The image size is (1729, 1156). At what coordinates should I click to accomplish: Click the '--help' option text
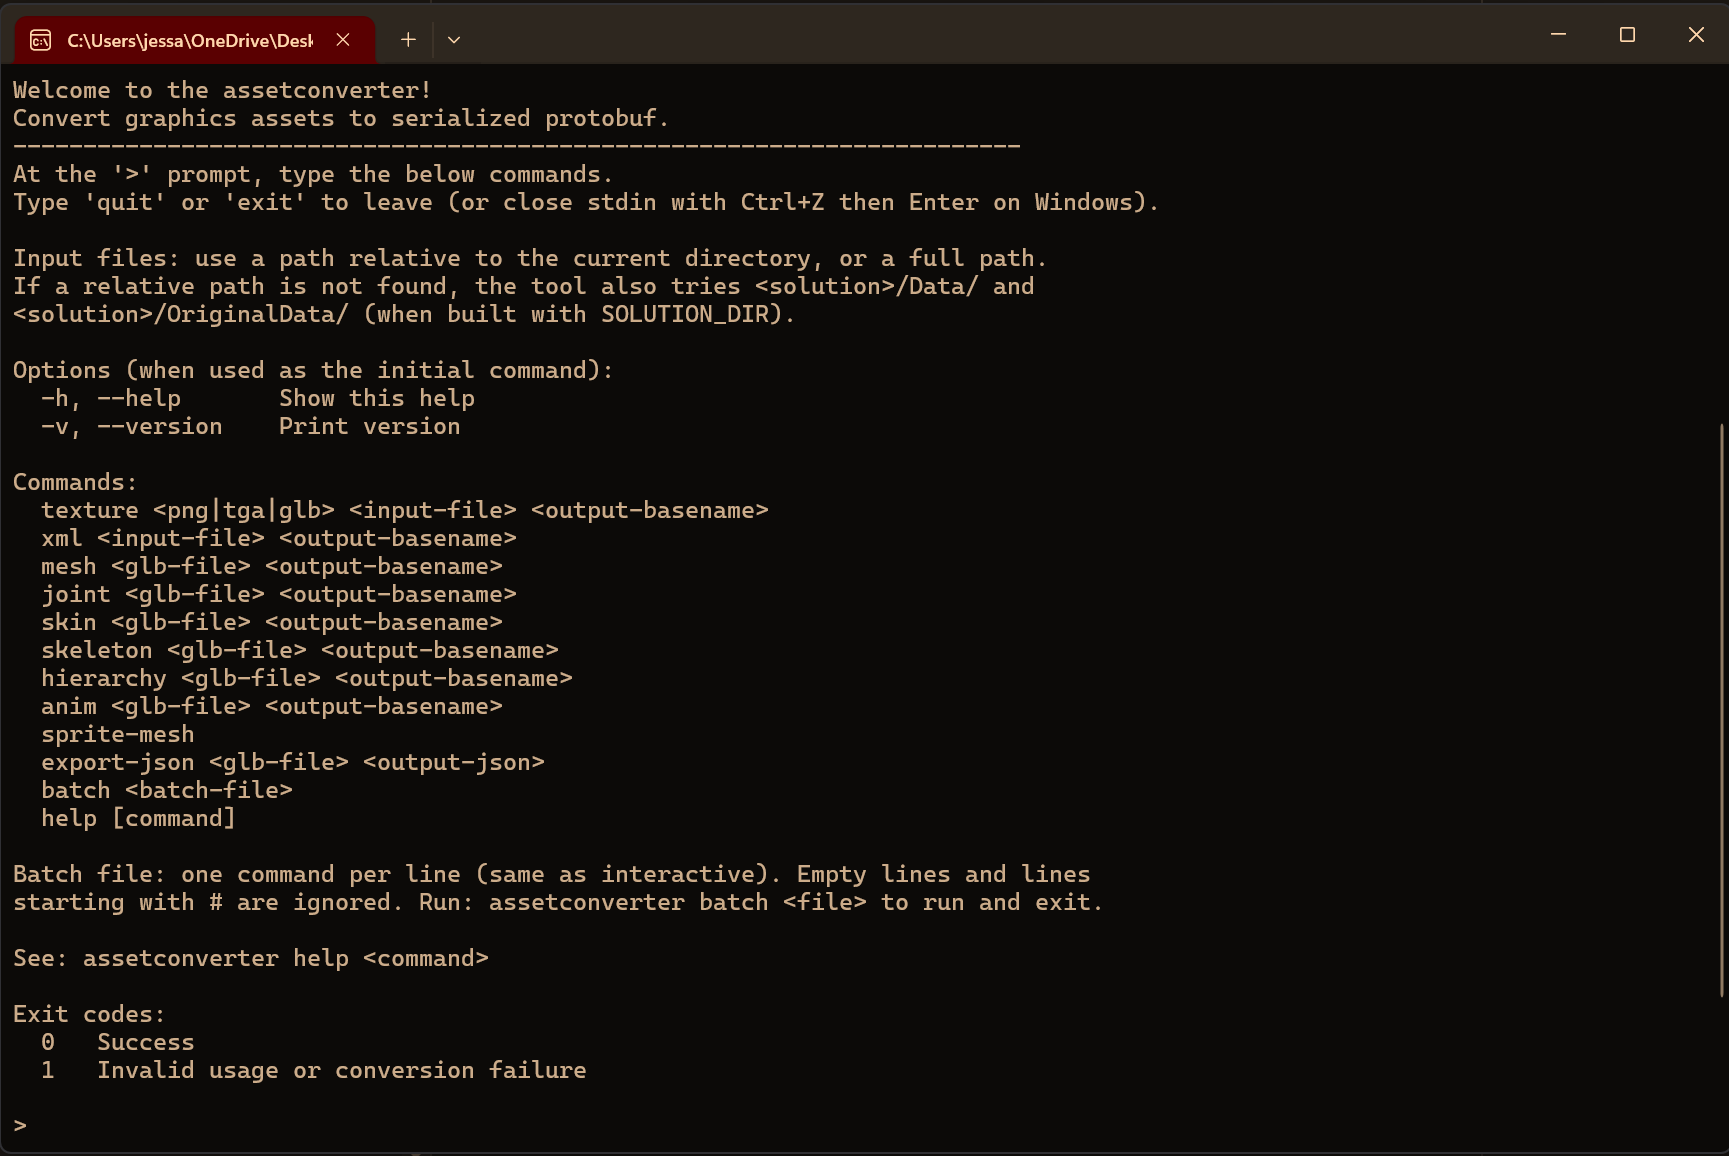139,399
